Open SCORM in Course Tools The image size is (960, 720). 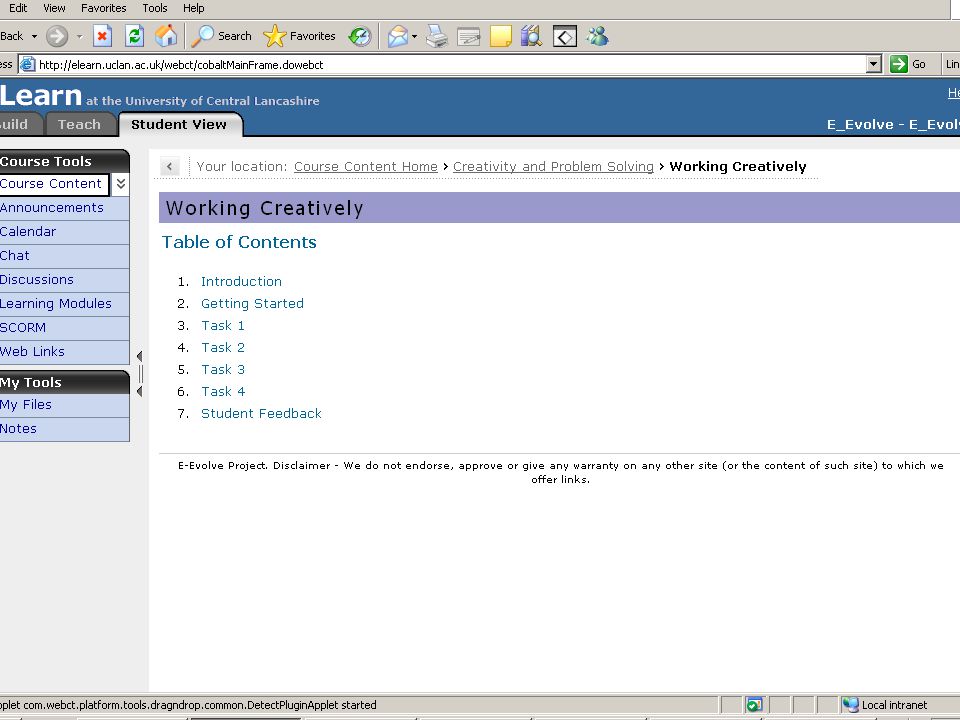coord(64,328)
